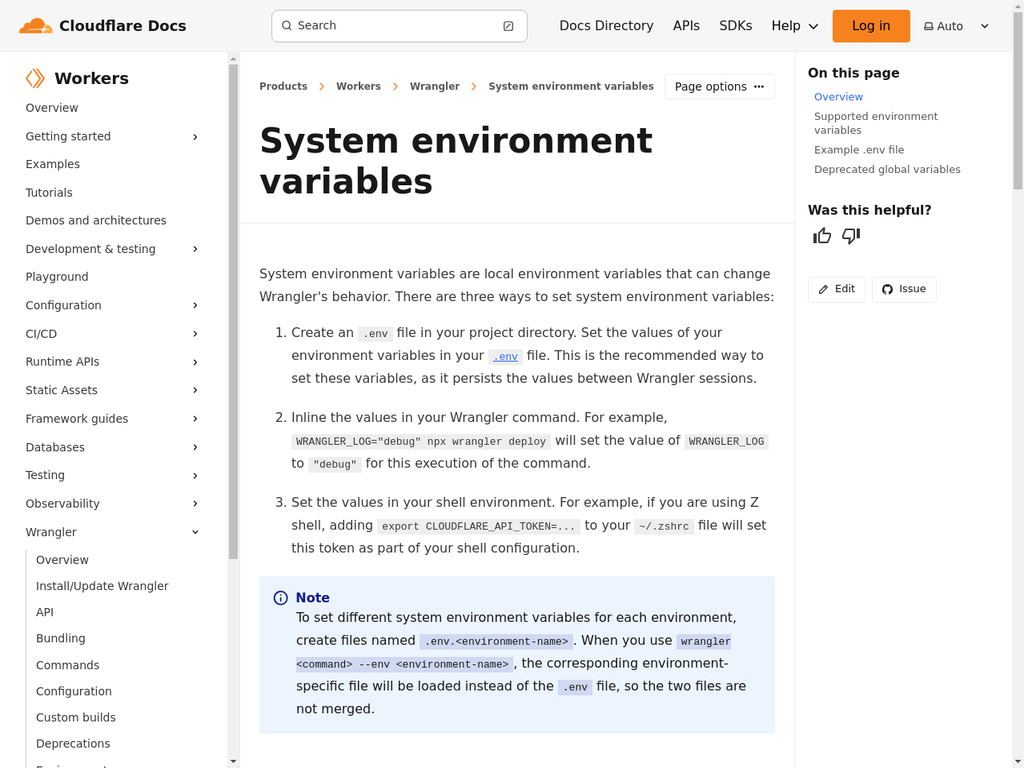Click the sidebar scrollbar thumb
This screenshot has width=1024, height=768.
click(233, 312)
